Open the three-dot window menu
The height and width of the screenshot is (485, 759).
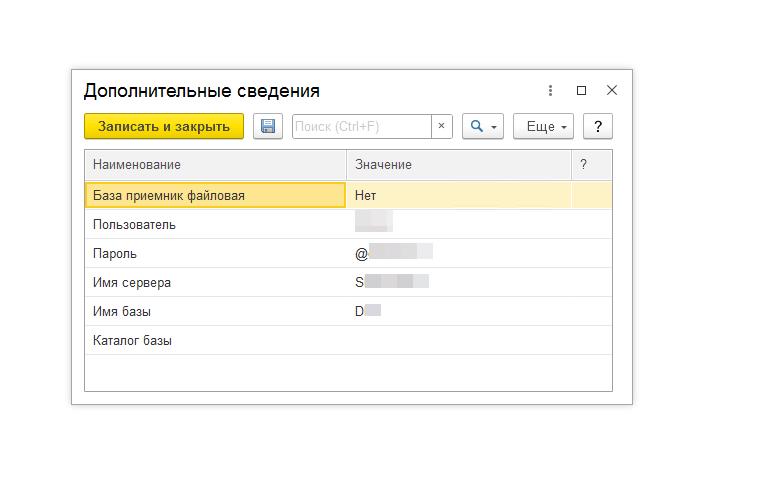tap(550, 91)
